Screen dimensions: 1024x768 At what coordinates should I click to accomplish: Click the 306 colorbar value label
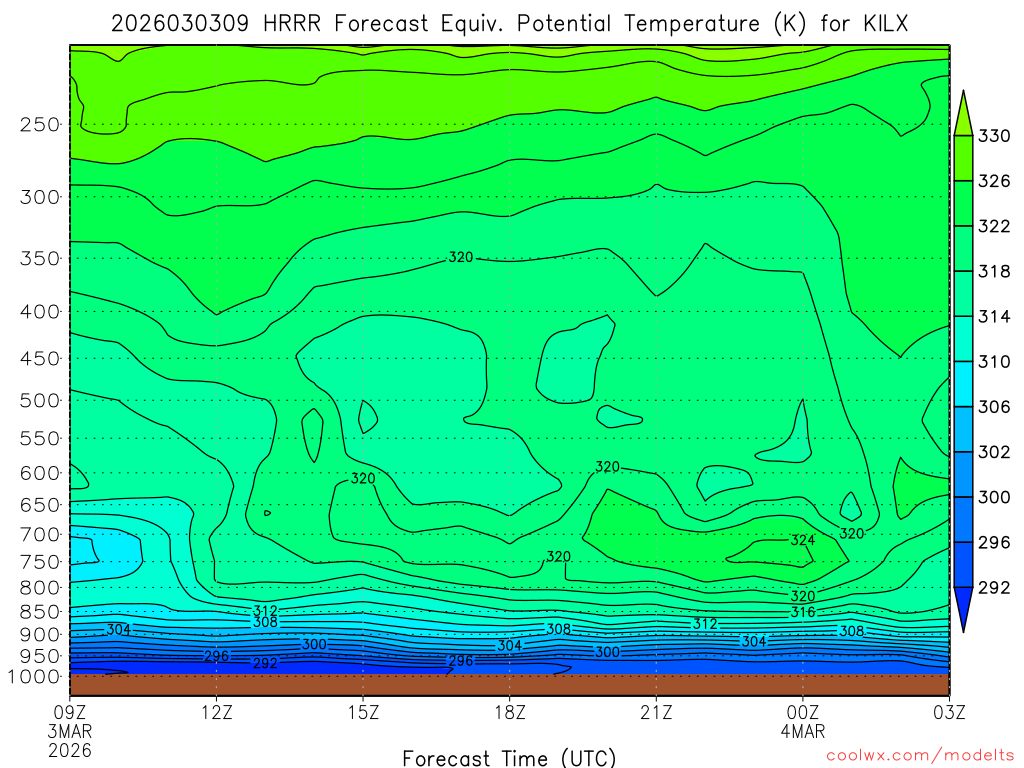coord(994,406)
